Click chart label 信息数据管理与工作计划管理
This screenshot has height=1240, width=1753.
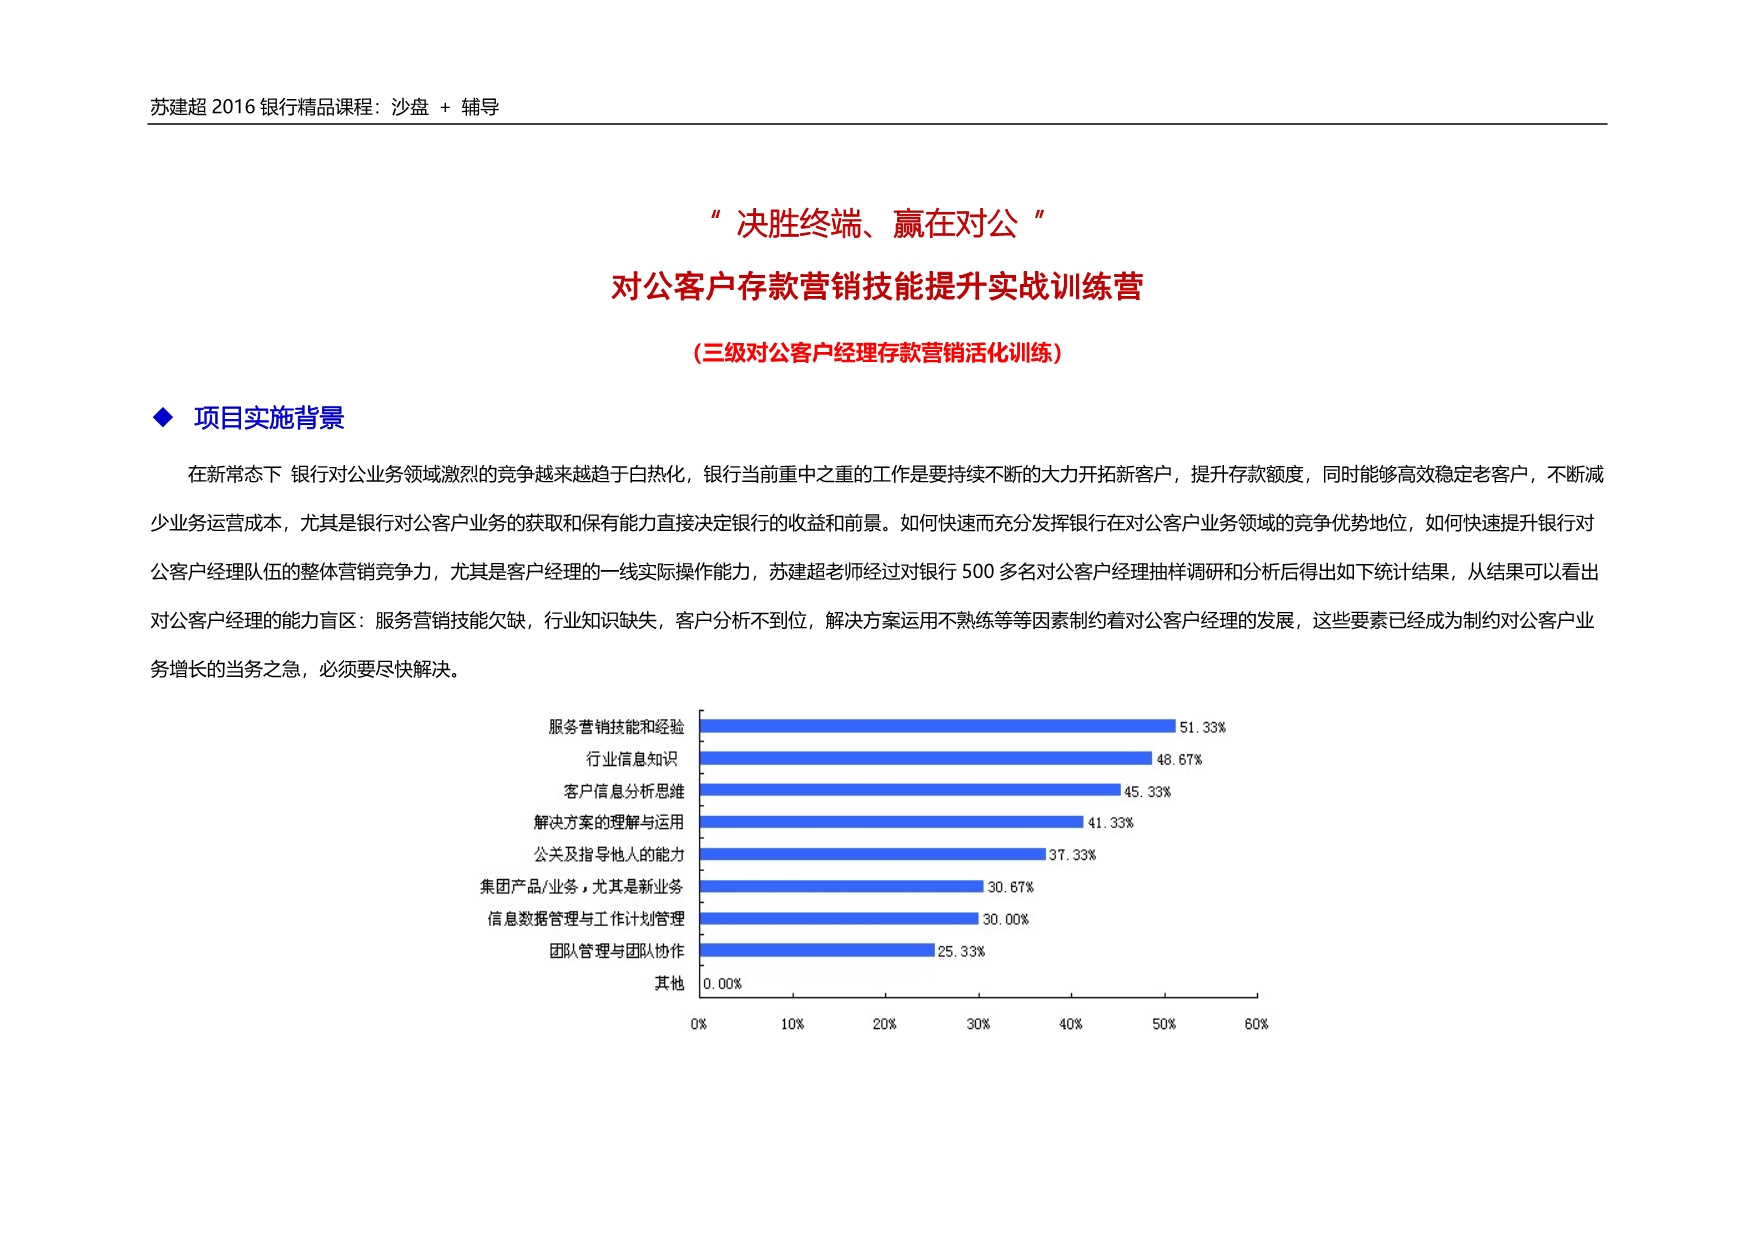tap(586, 918)
